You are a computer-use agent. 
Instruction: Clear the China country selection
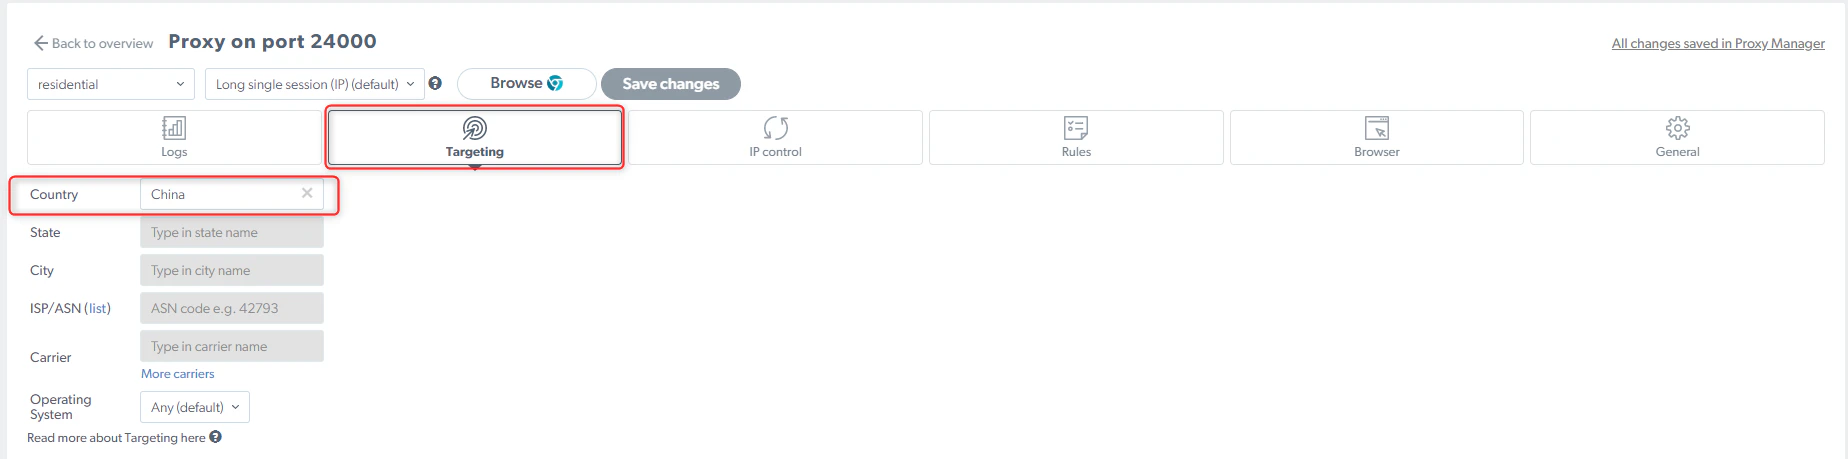pos(307,193)
